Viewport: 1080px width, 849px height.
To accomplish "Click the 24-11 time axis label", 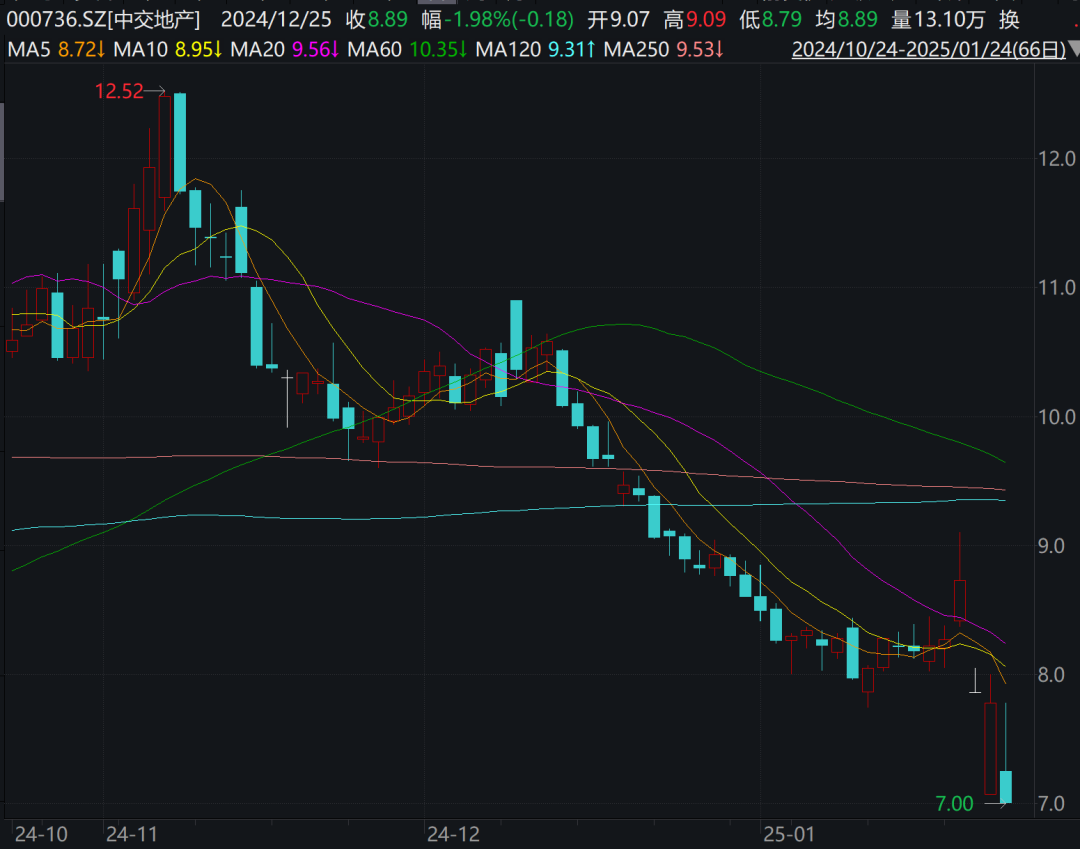I will 132,835.
